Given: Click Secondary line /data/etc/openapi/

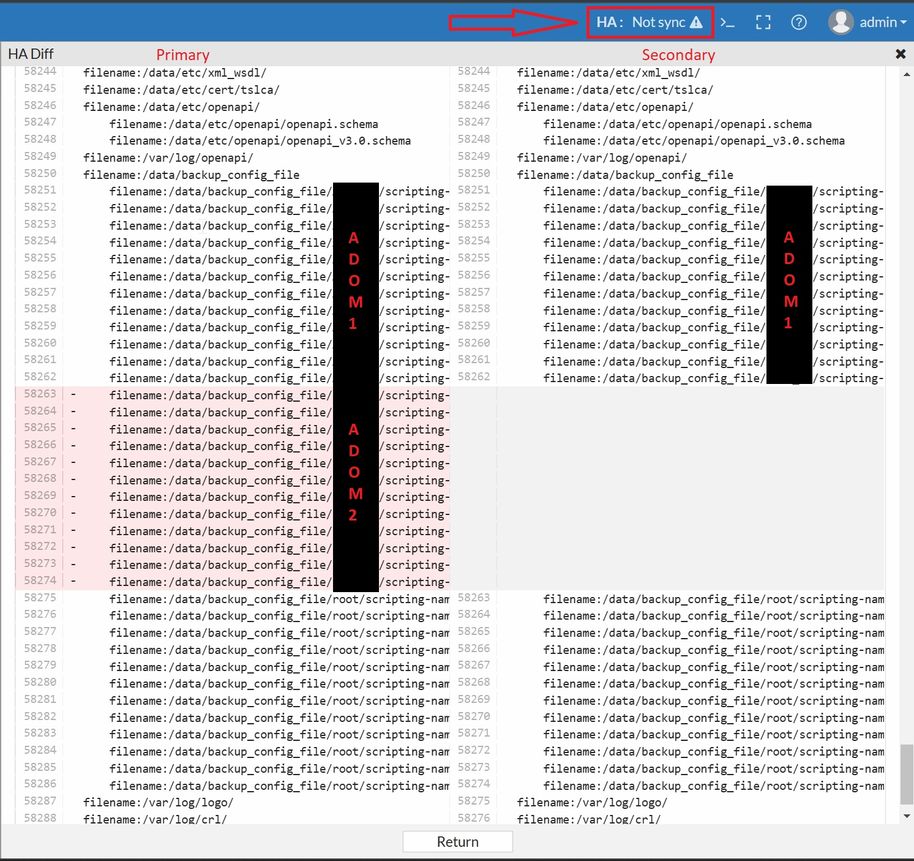Looking at the screenshot, I should (x=605, y=107).
